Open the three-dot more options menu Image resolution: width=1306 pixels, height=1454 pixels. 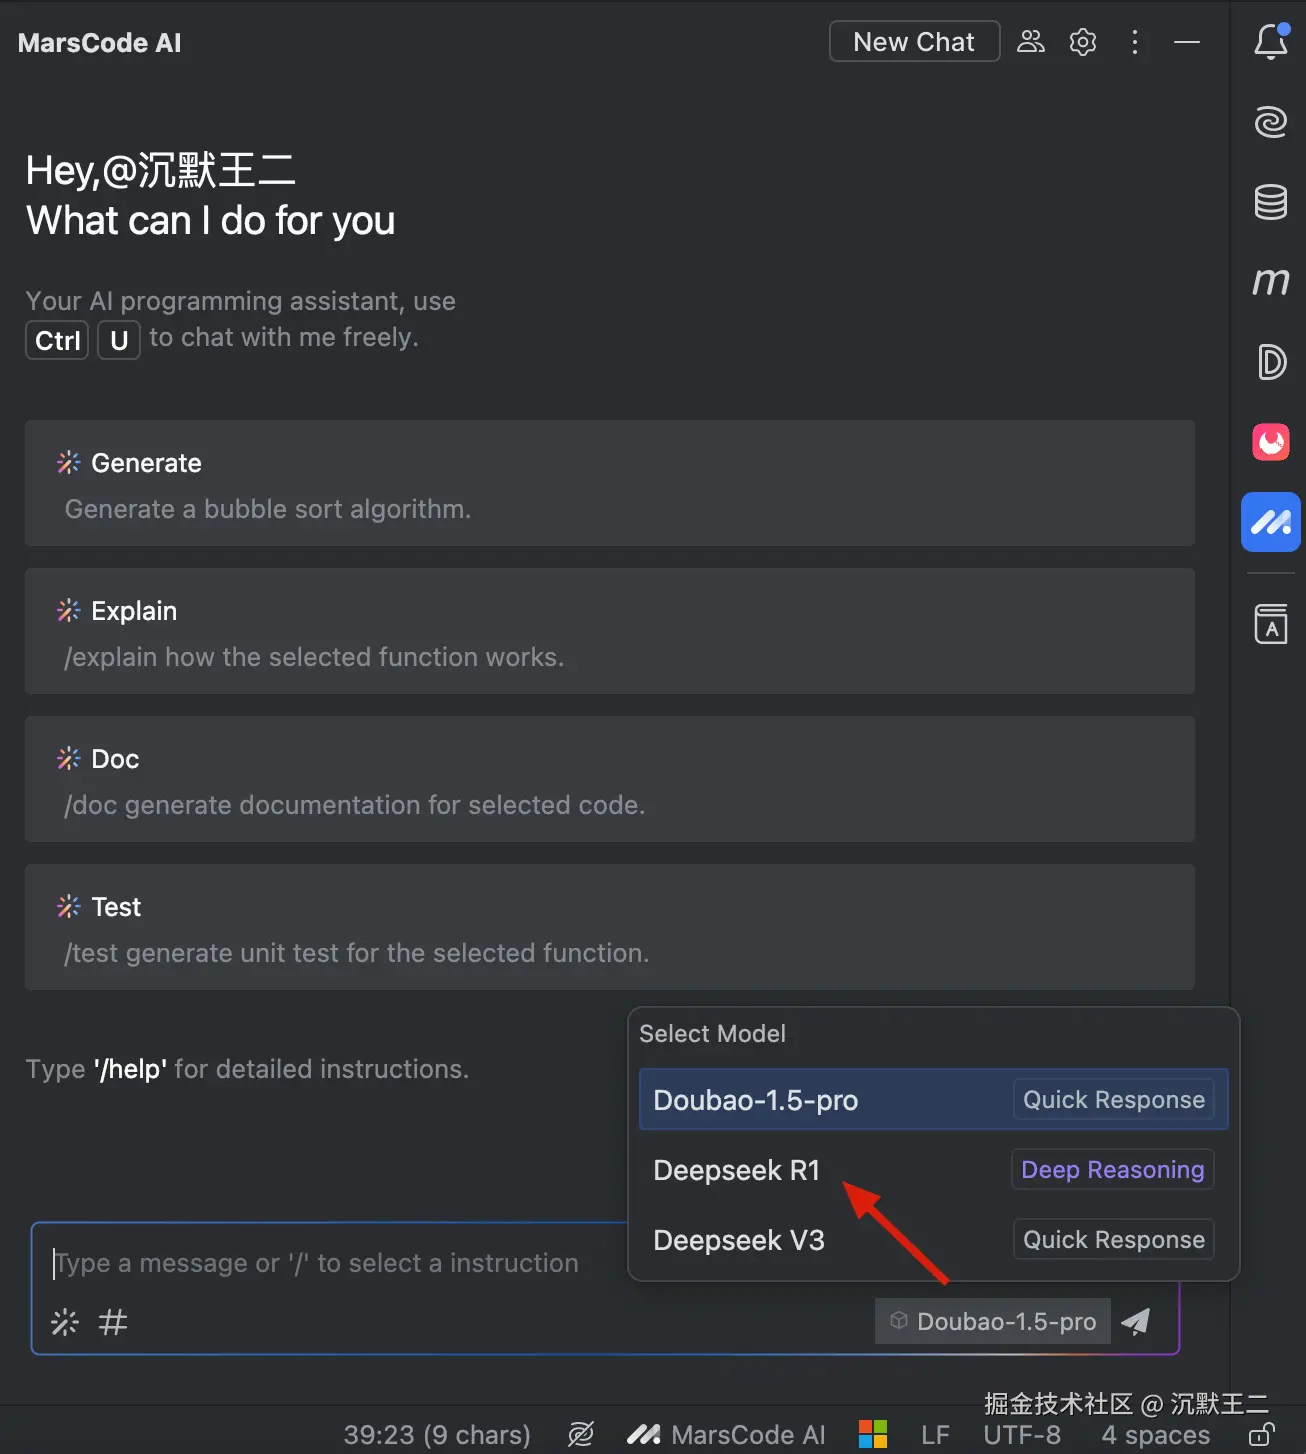[x=1135, y=42]
